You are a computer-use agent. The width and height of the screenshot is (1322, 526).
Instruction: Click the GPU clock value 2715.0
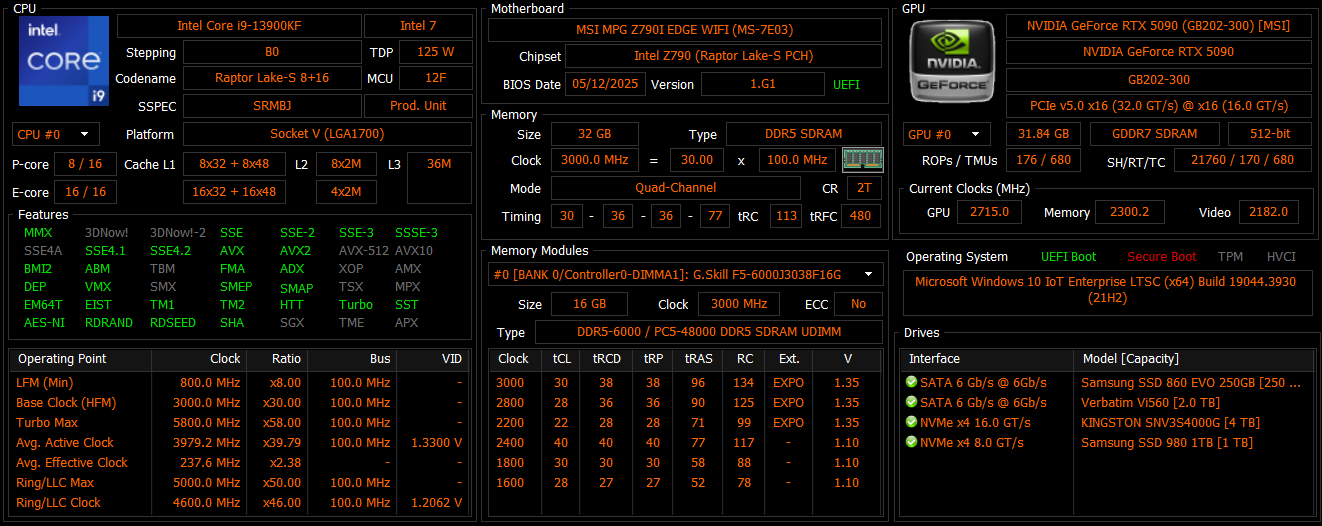(988, 212)
